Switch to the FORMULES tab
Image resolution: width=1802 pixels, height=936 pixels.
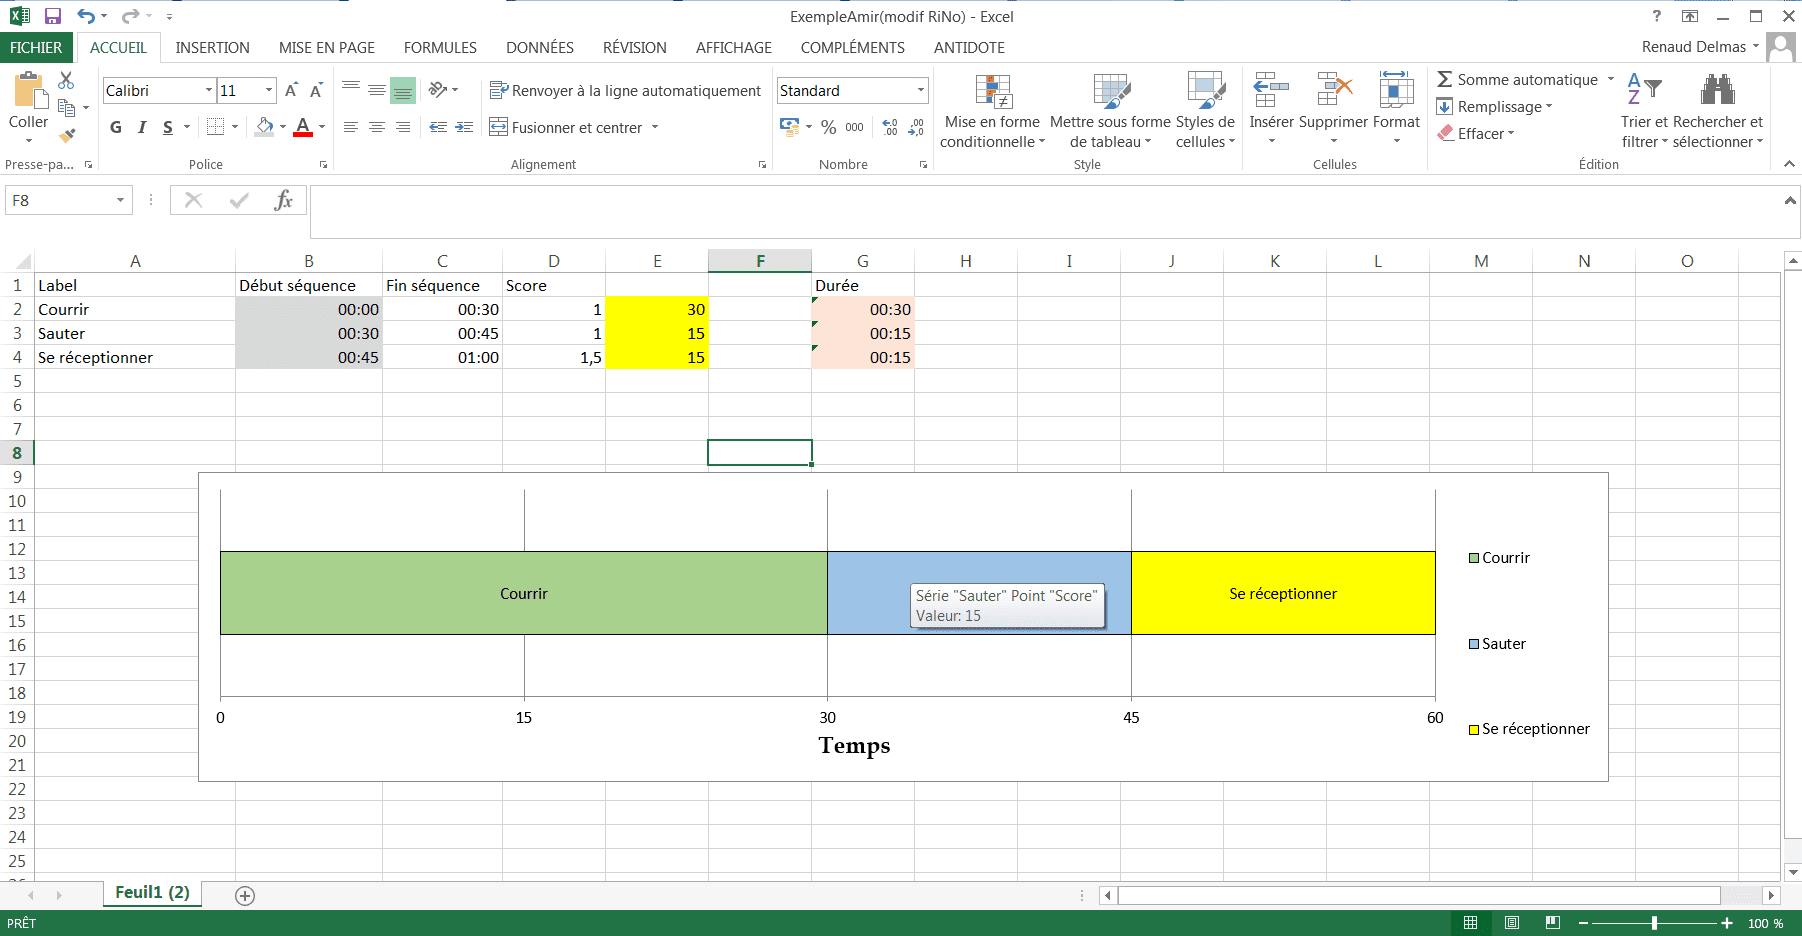tap(440, 47)
